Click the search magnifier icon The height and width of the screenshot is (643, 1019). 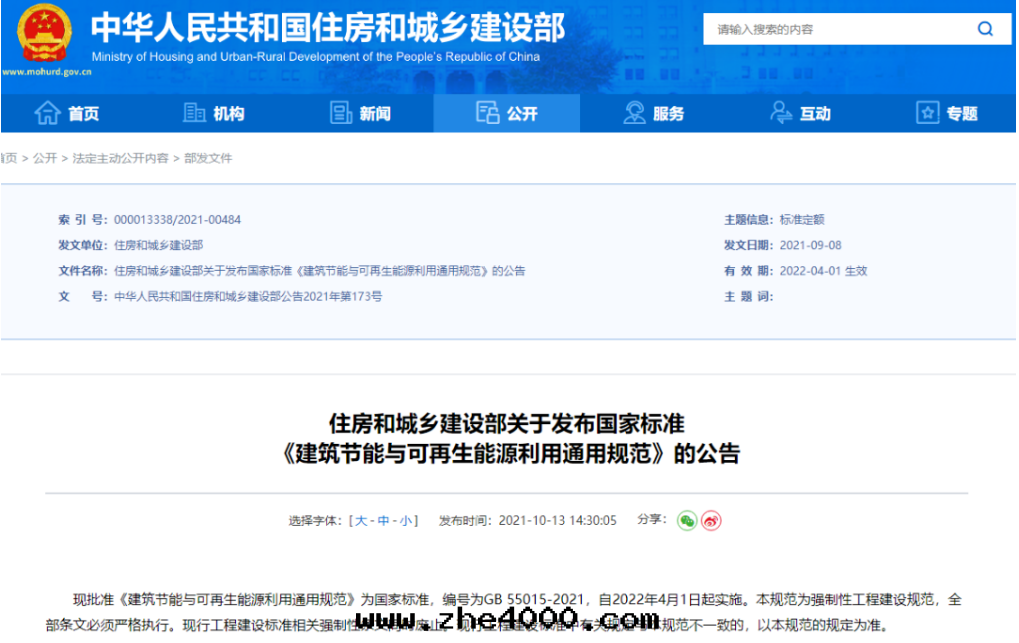click(984, 29)
